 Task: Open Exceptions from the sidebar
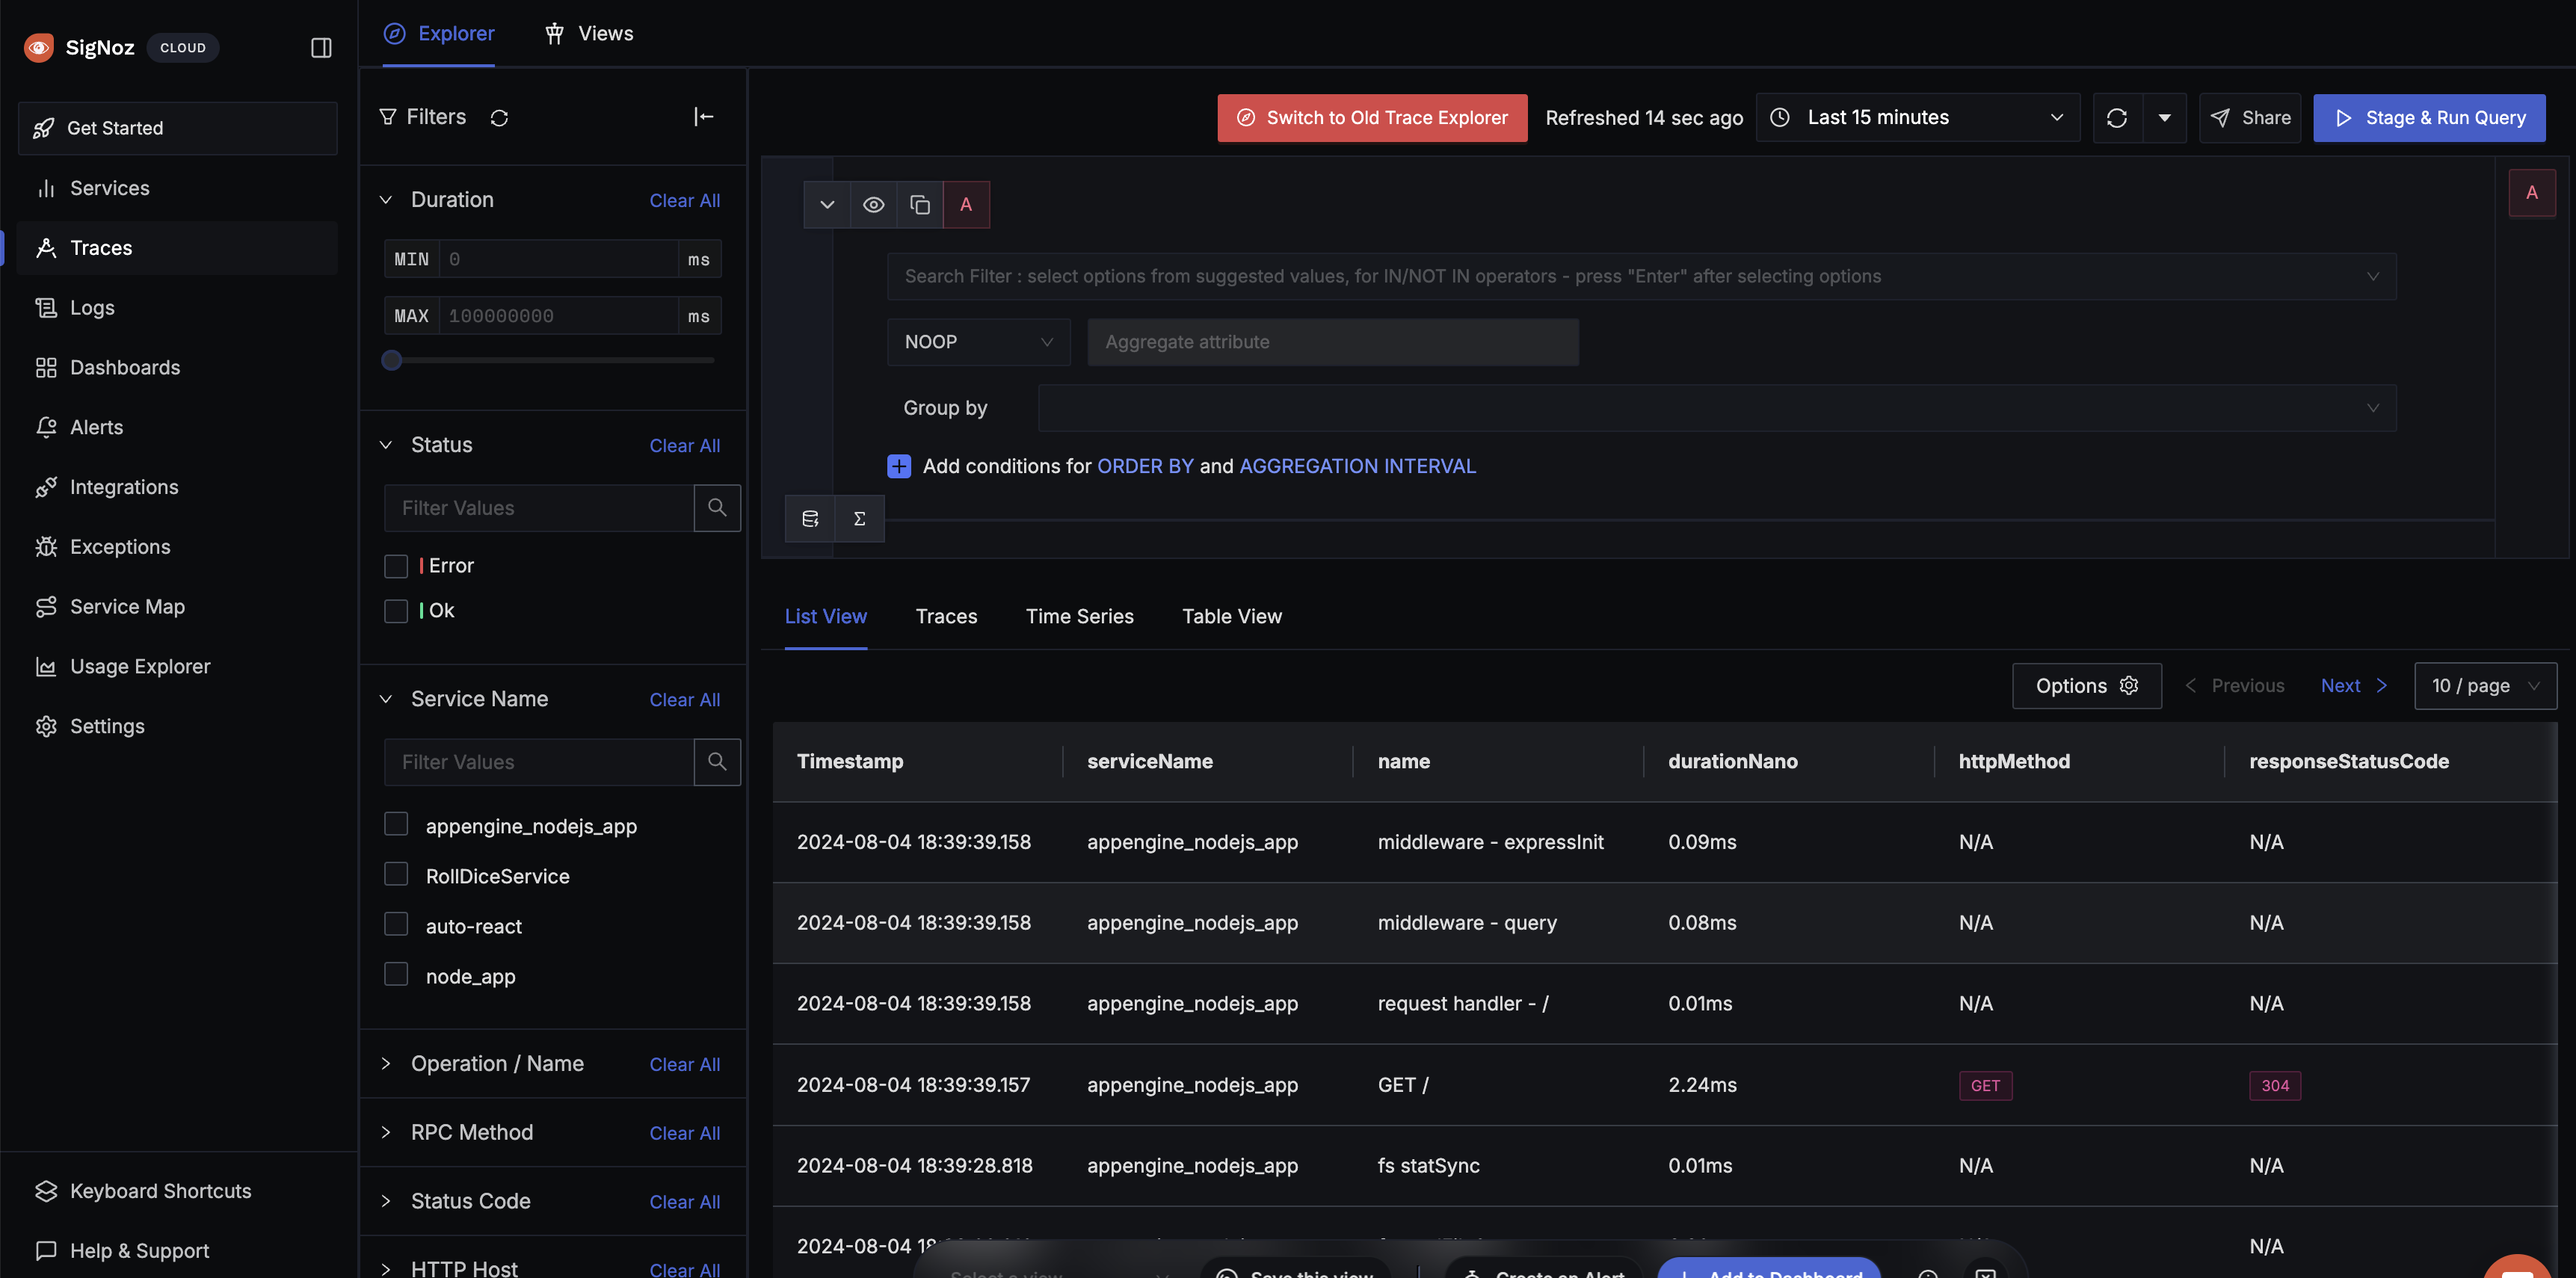pos(178,547)
